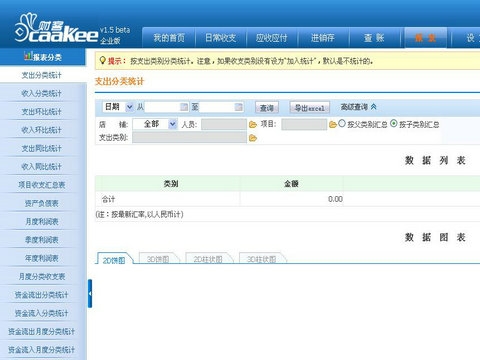Click the 人员 input field
Screen dimensions: 480x360
click(224, 124)
